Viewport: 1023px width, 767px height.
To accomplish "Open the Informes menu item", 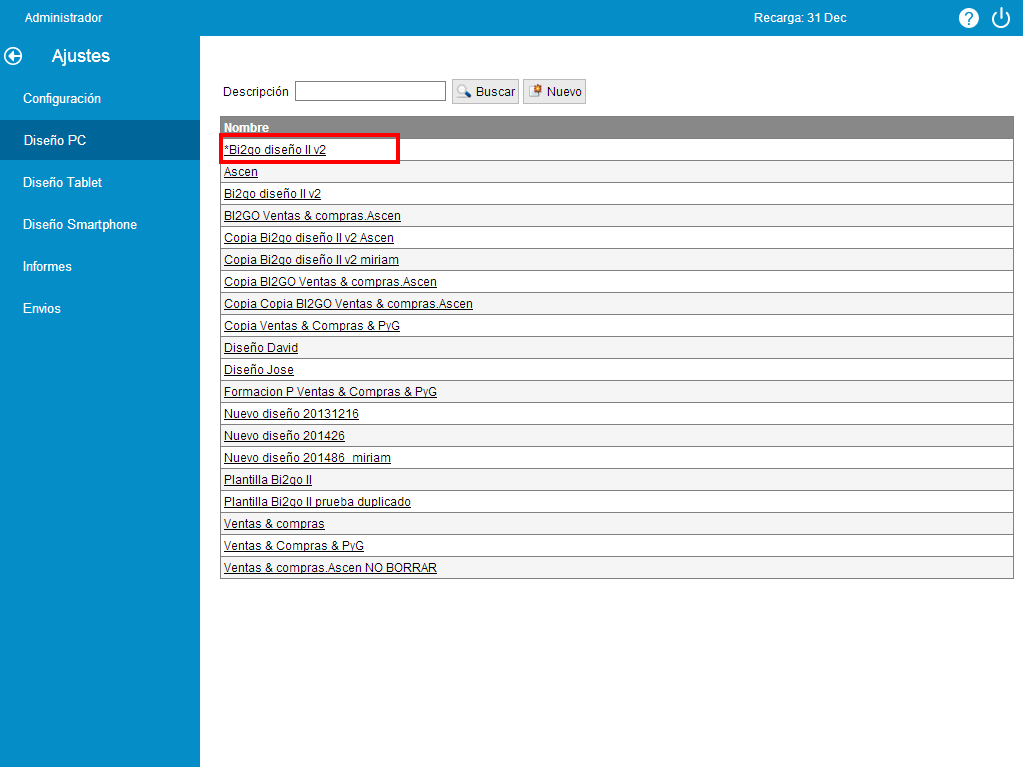I will (x=47, y=267).
